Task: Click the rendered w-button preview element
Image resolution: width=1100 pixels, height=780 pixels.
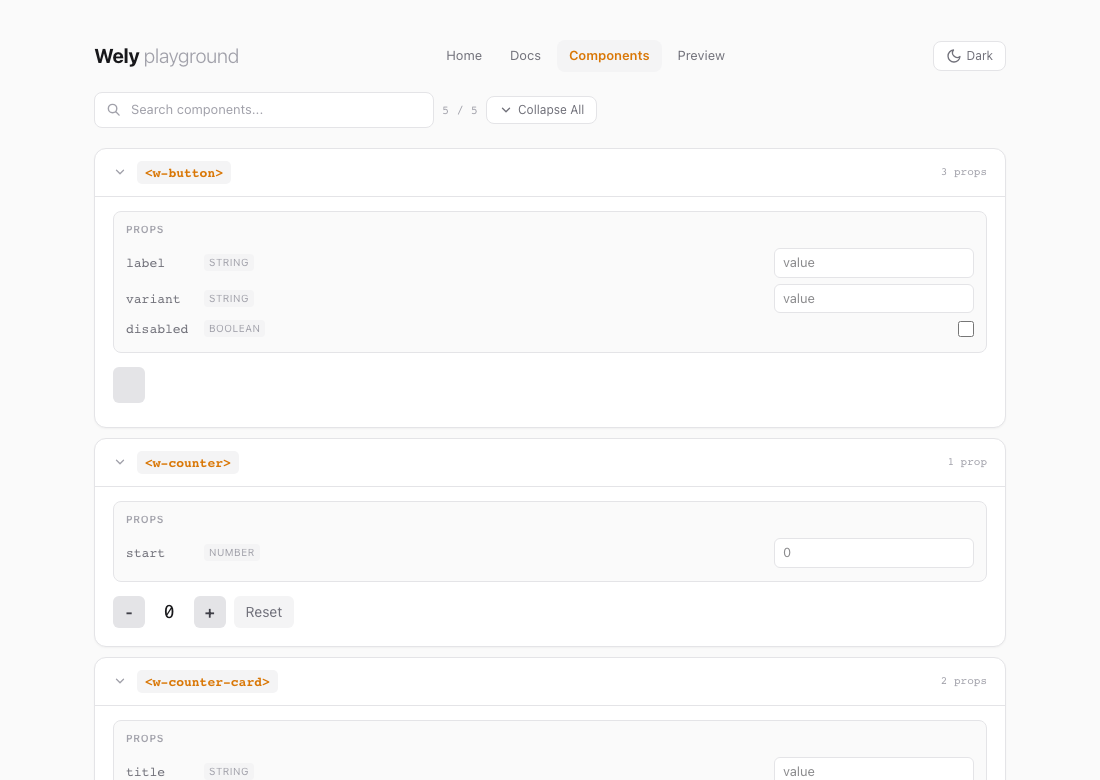Action: click(128, 384)
